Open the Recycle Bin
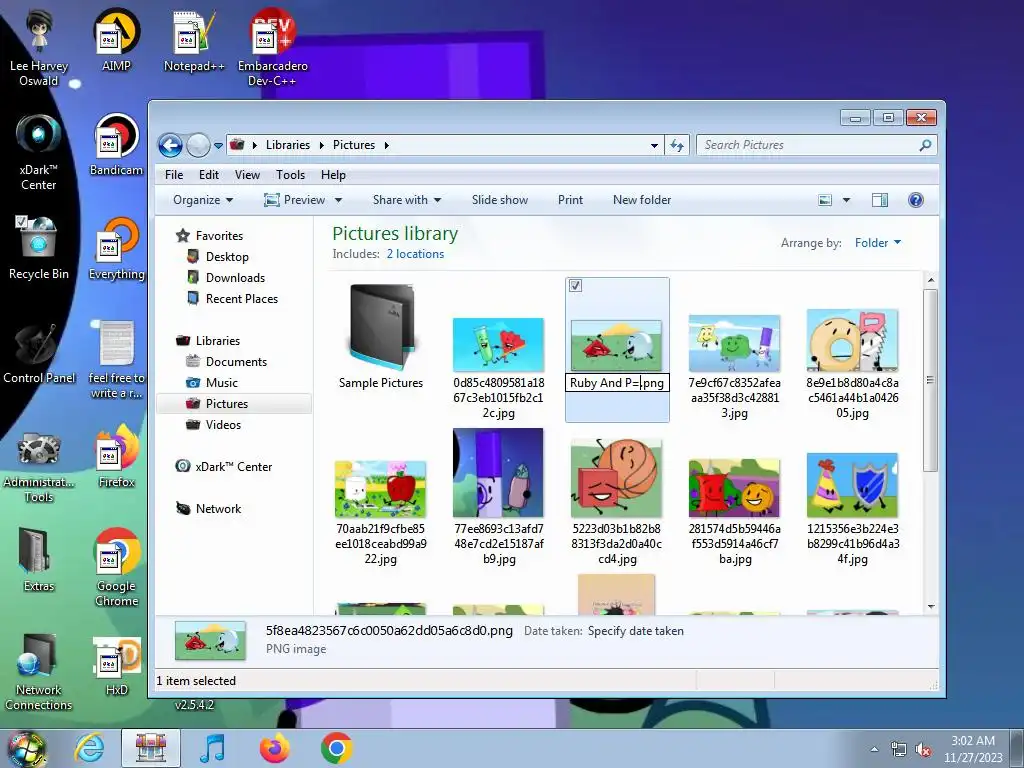Image resolution: width=1024 pixels, height=768 pixels. 39,248
